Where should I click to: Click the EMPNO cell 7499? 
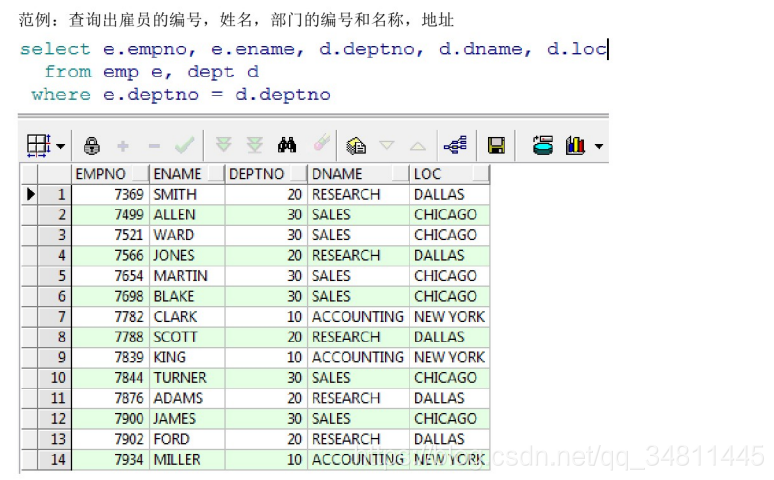(111, 215)
